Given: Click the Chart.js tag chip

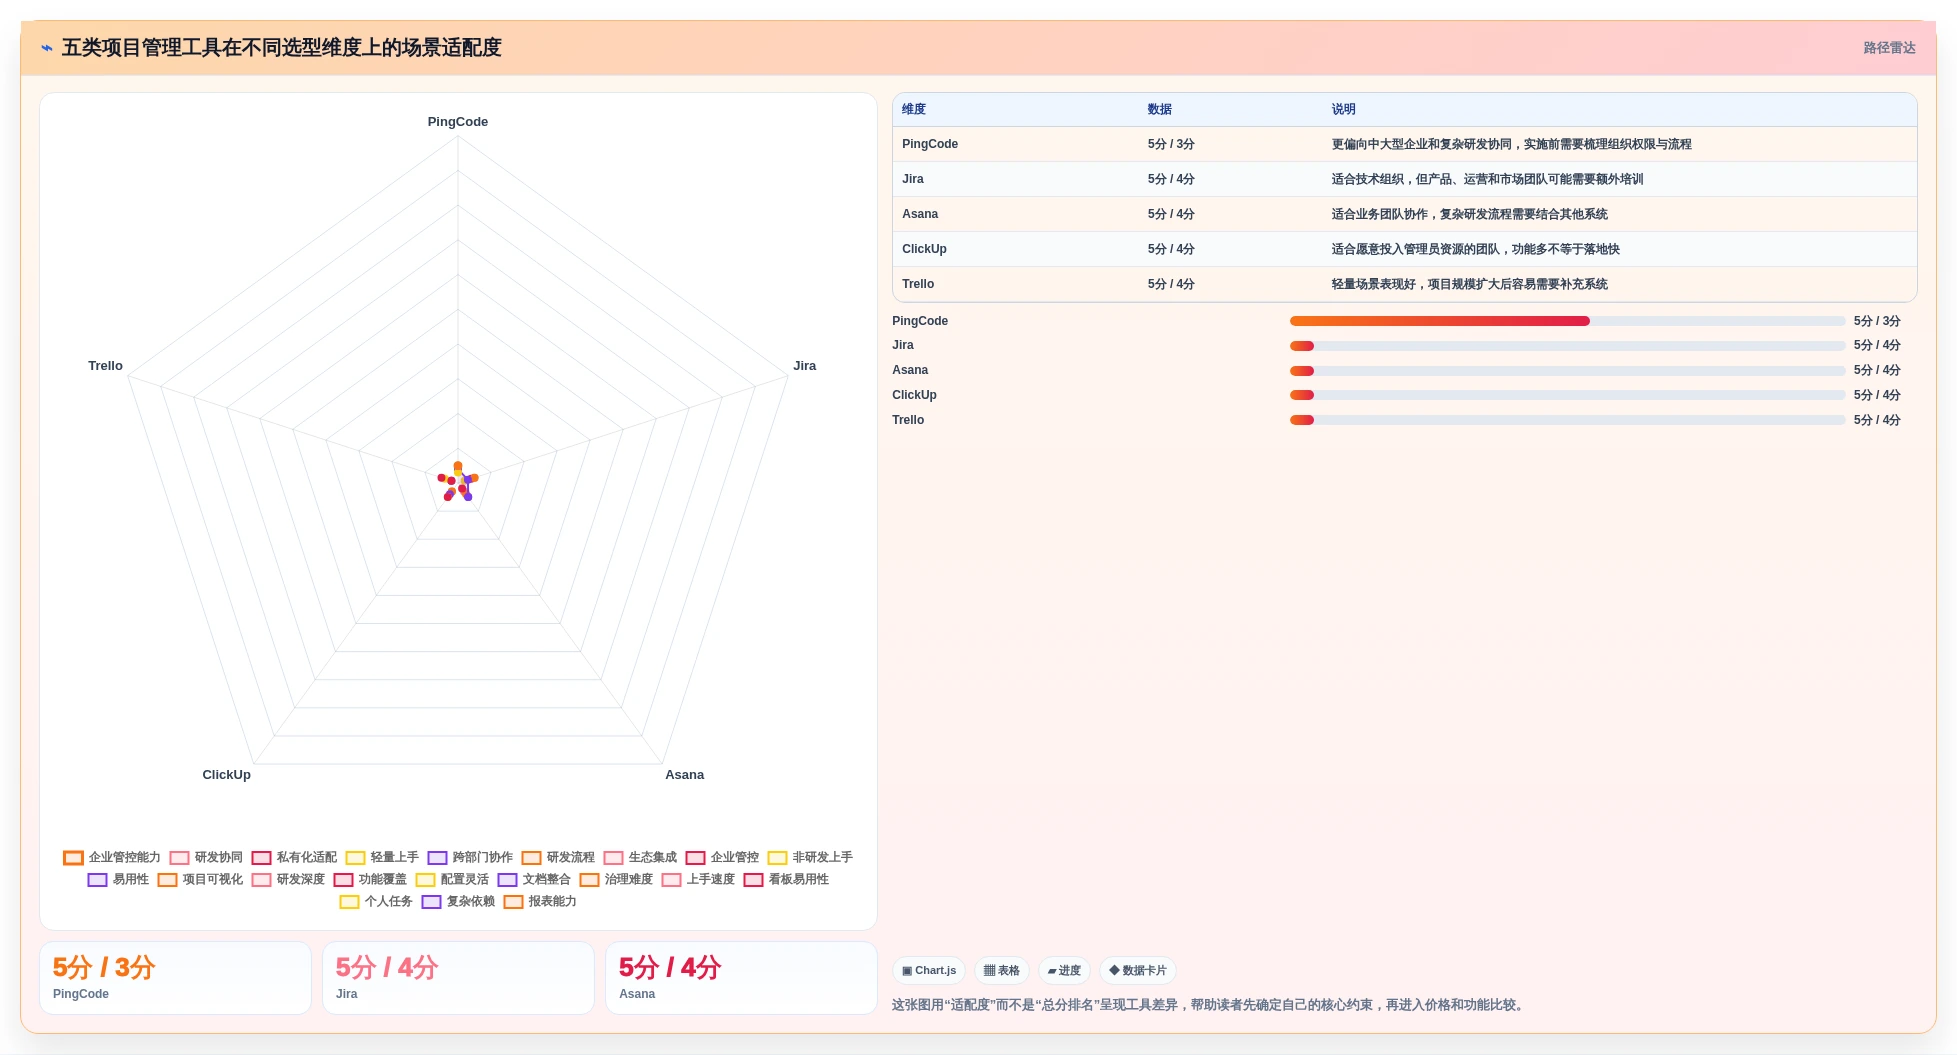Looking at the screenshot, I should click(x=928, y=971).
